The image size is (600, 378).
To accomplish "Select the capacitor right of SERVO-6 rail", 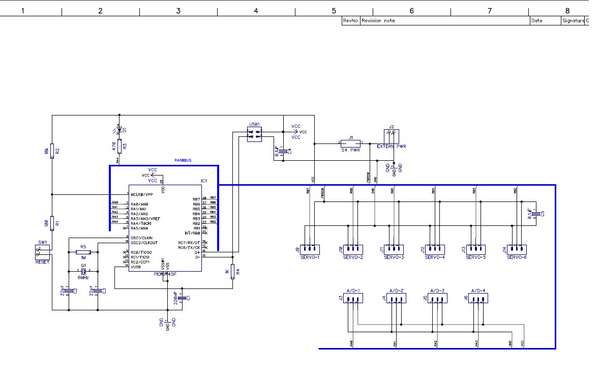I will (536, 214).
